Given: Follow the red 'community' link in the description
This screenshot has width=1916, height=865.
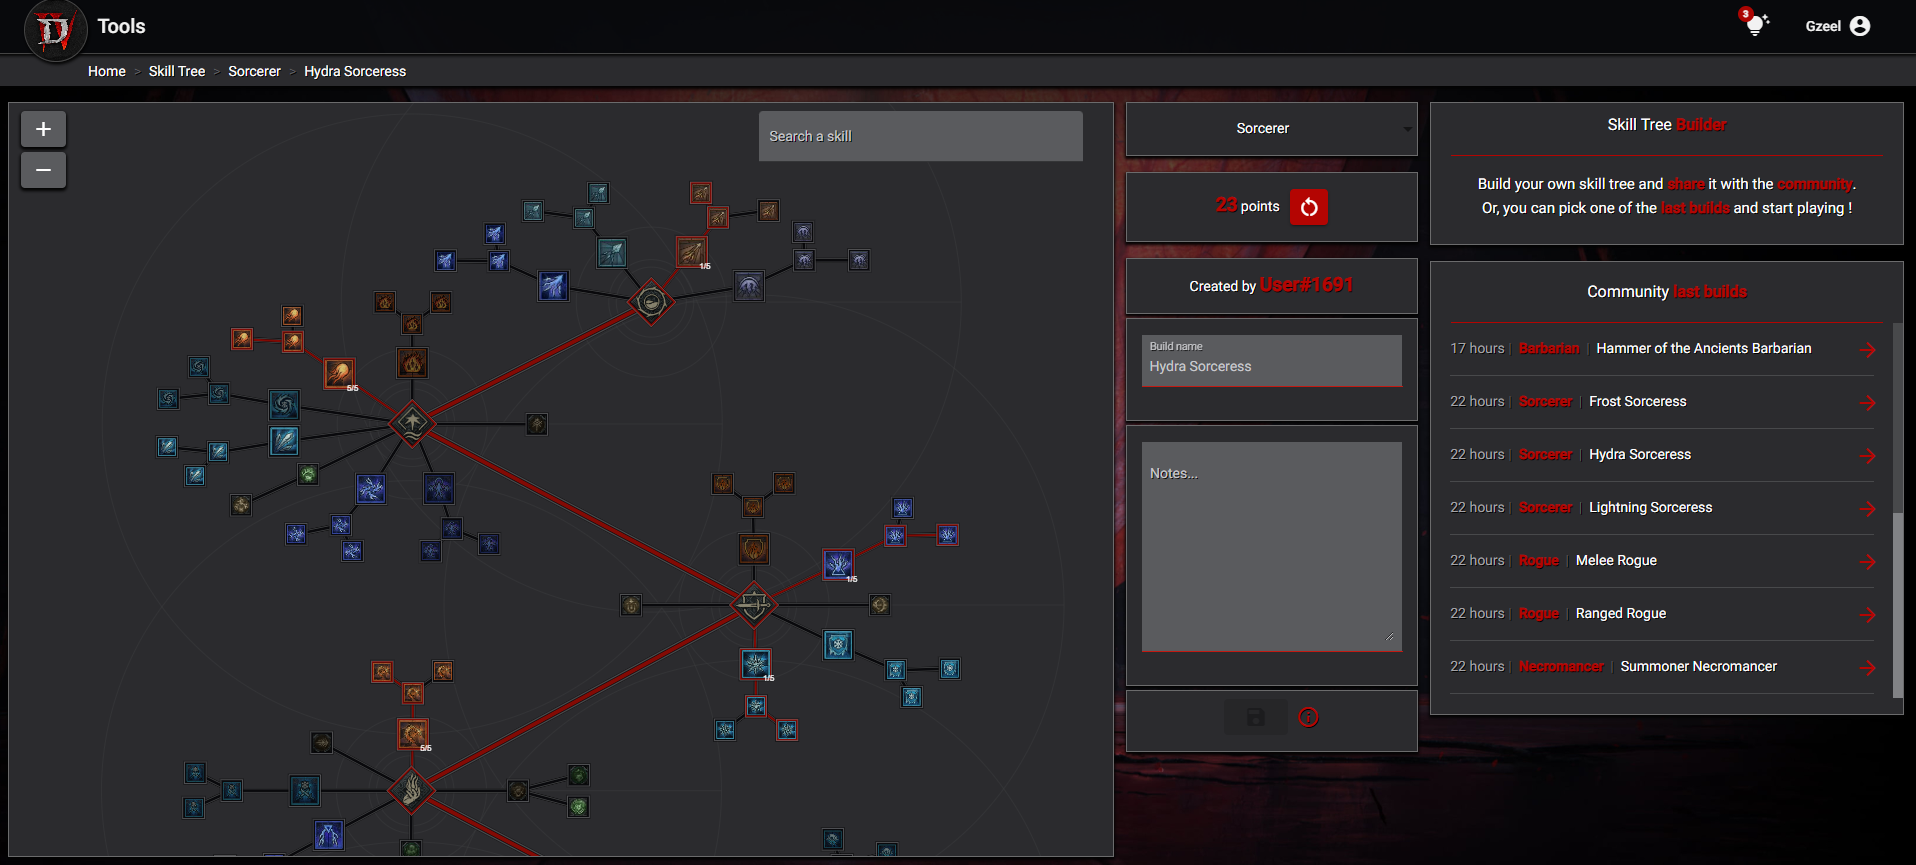Looking at the screenshot, I should point(1814,184).
